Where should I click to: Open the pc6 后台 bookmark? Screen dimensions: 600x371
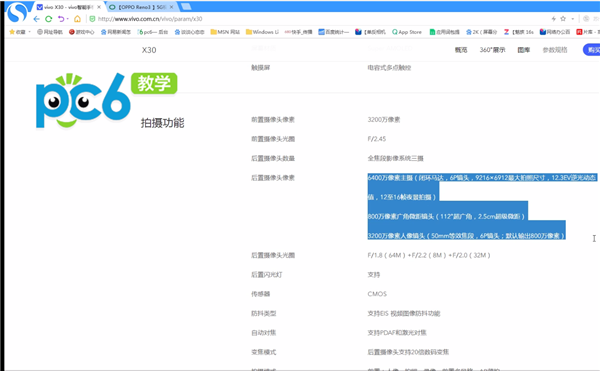(153, 32)
